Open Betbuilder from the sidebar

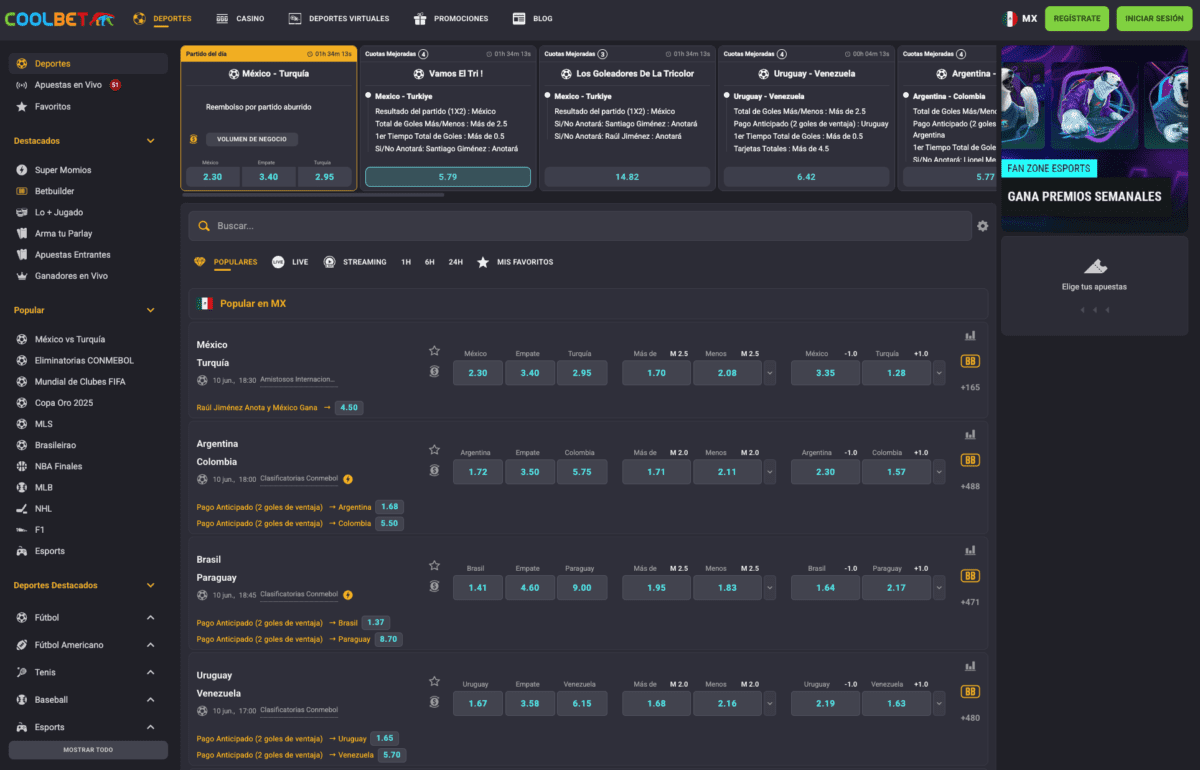tap(54, 191)
